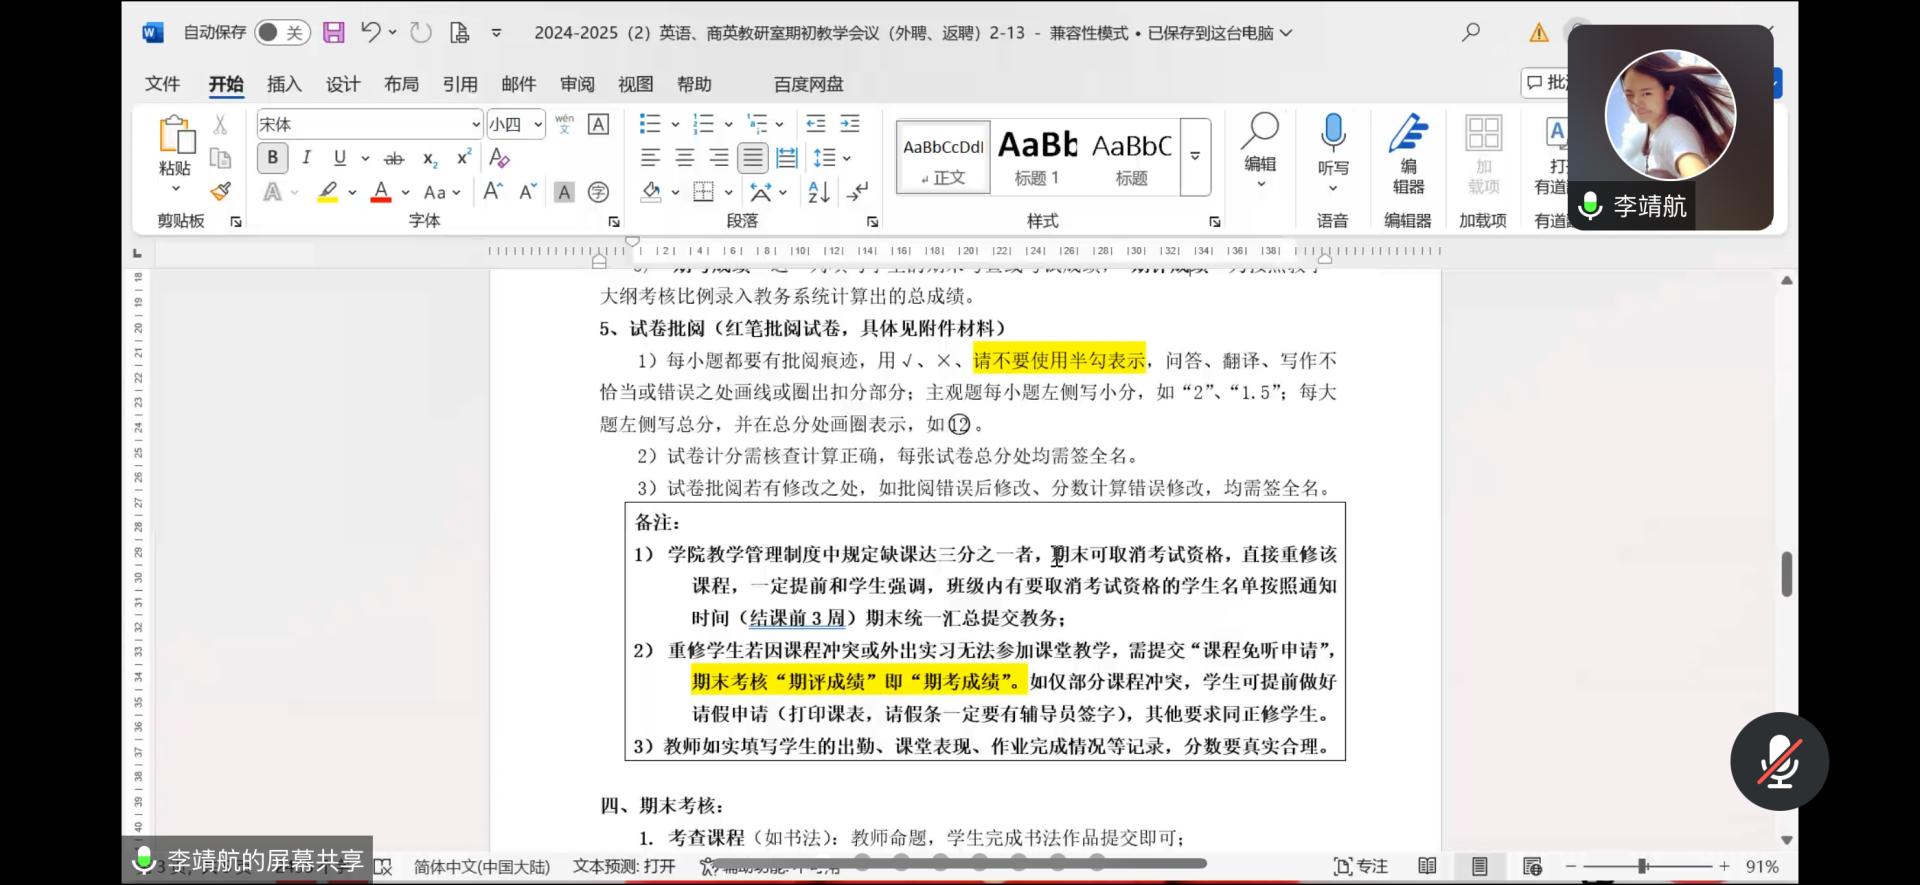This screenshot has height=885, width=1920.
Task: Click the bullet list icon
Action: (650, 124)
